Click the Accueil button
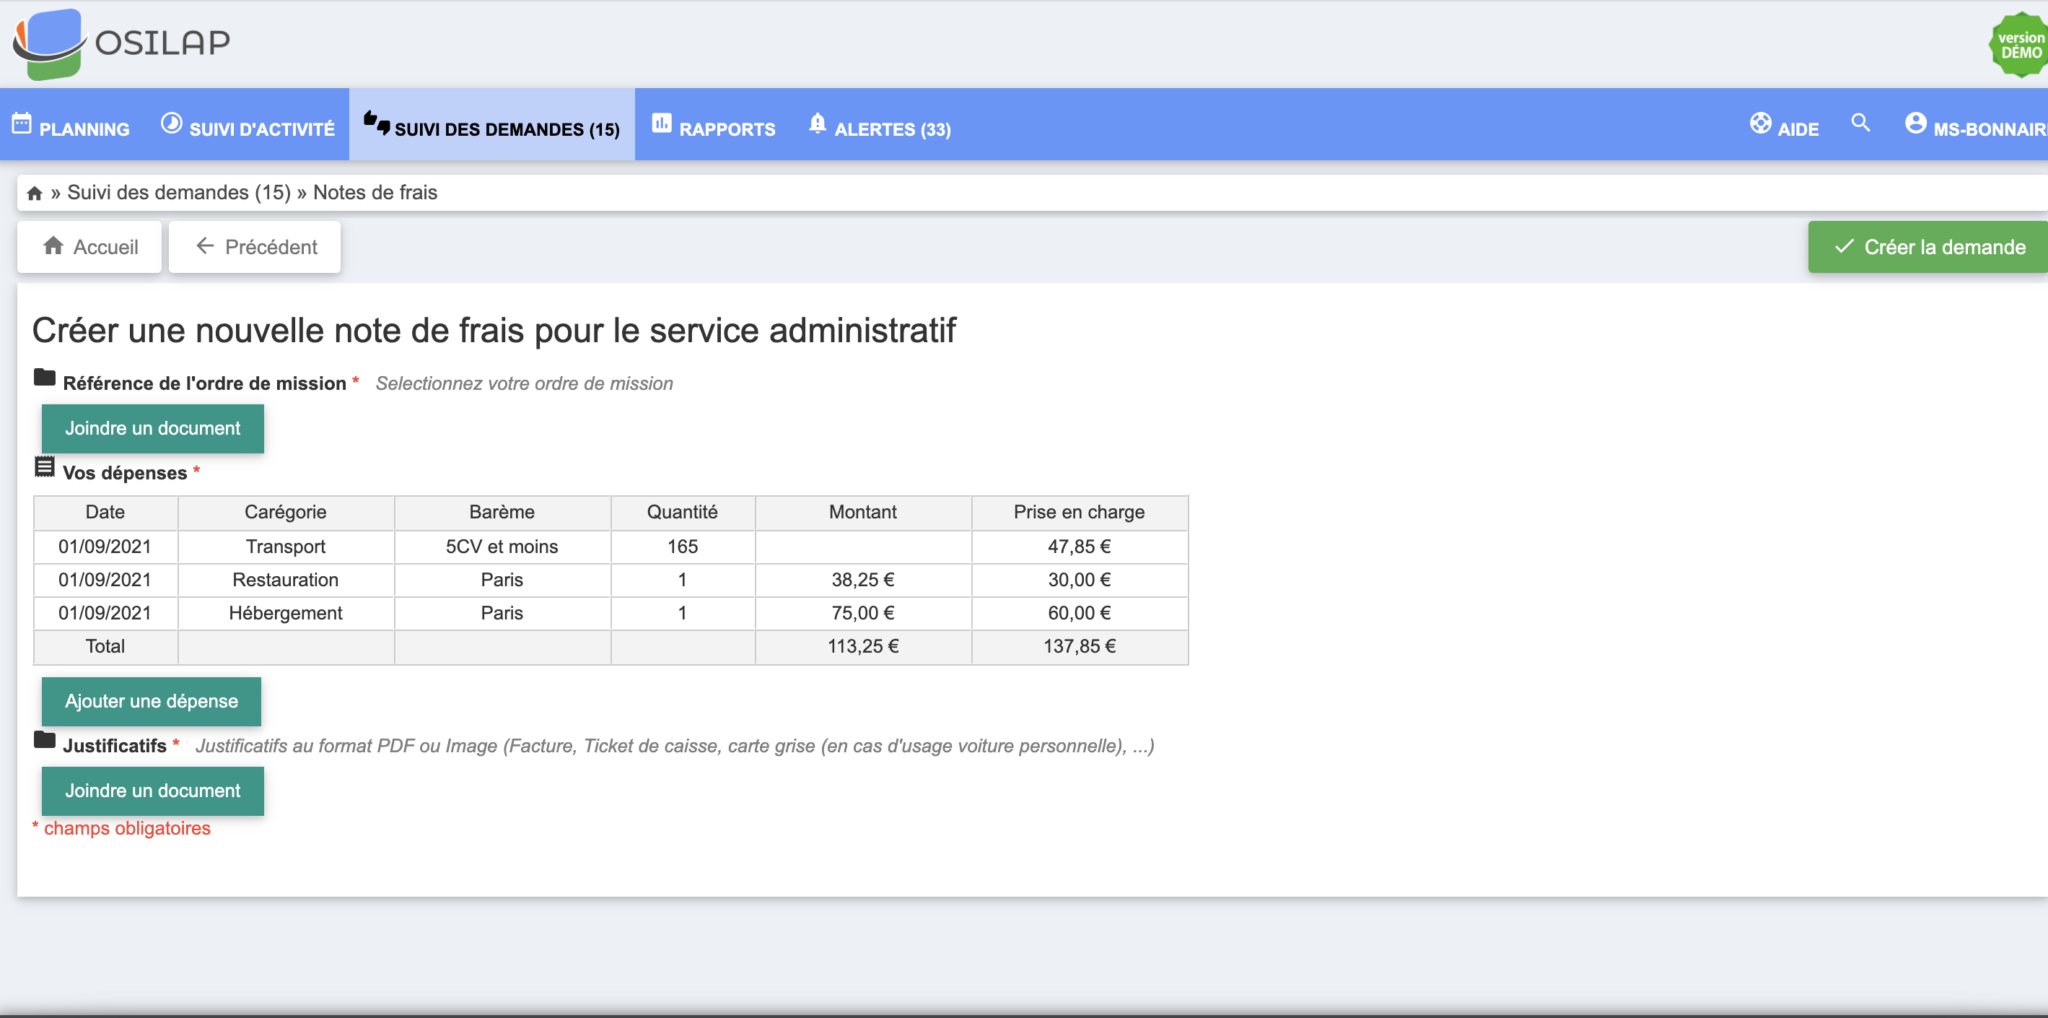The width and height of the screenshot is (2048, 1018). [x=90, y=247]
